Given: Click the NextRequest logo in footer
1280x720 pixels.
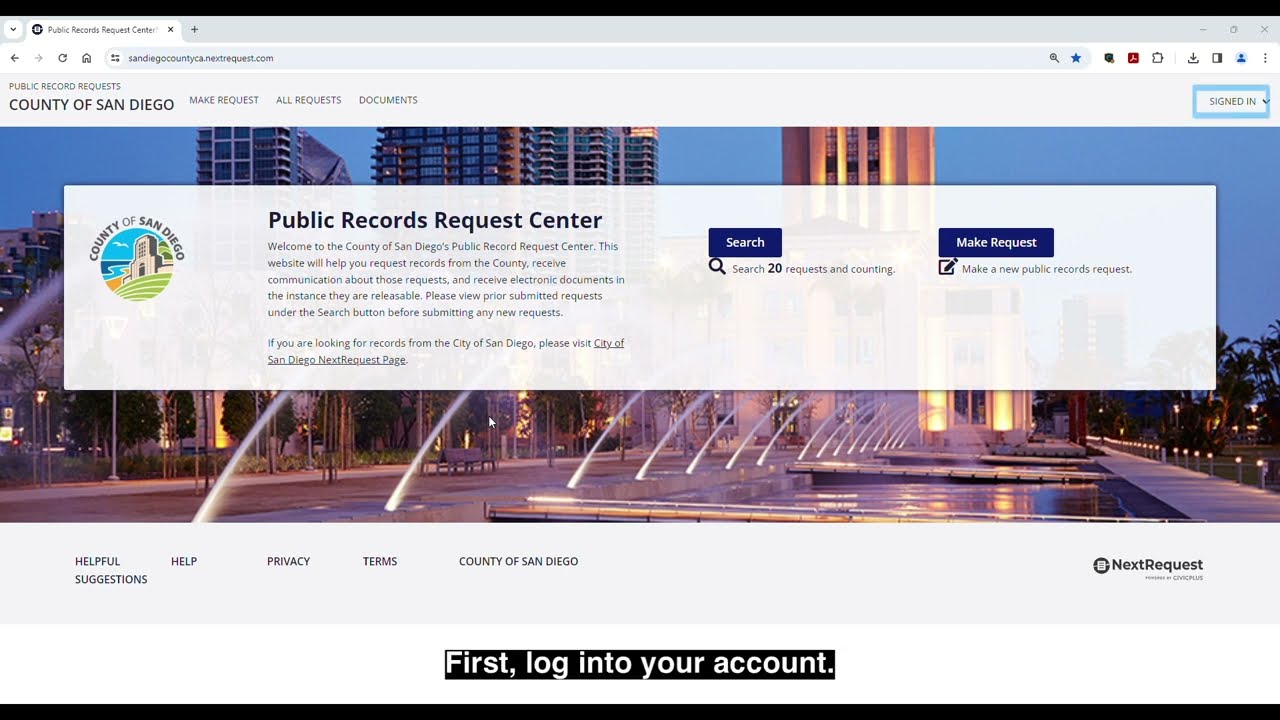Looking at the screenshot, I should [x=1148, y=567].
